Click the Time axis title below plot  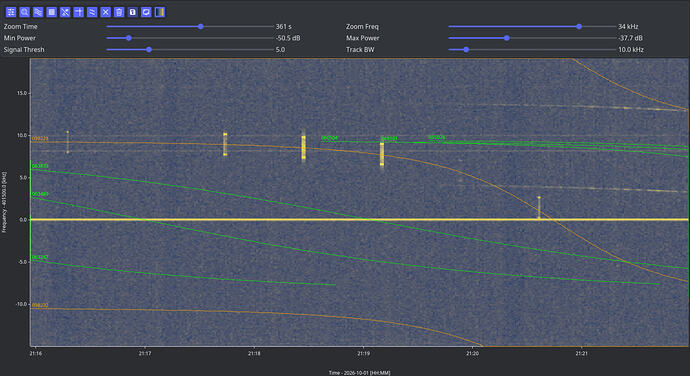(359, 372)
